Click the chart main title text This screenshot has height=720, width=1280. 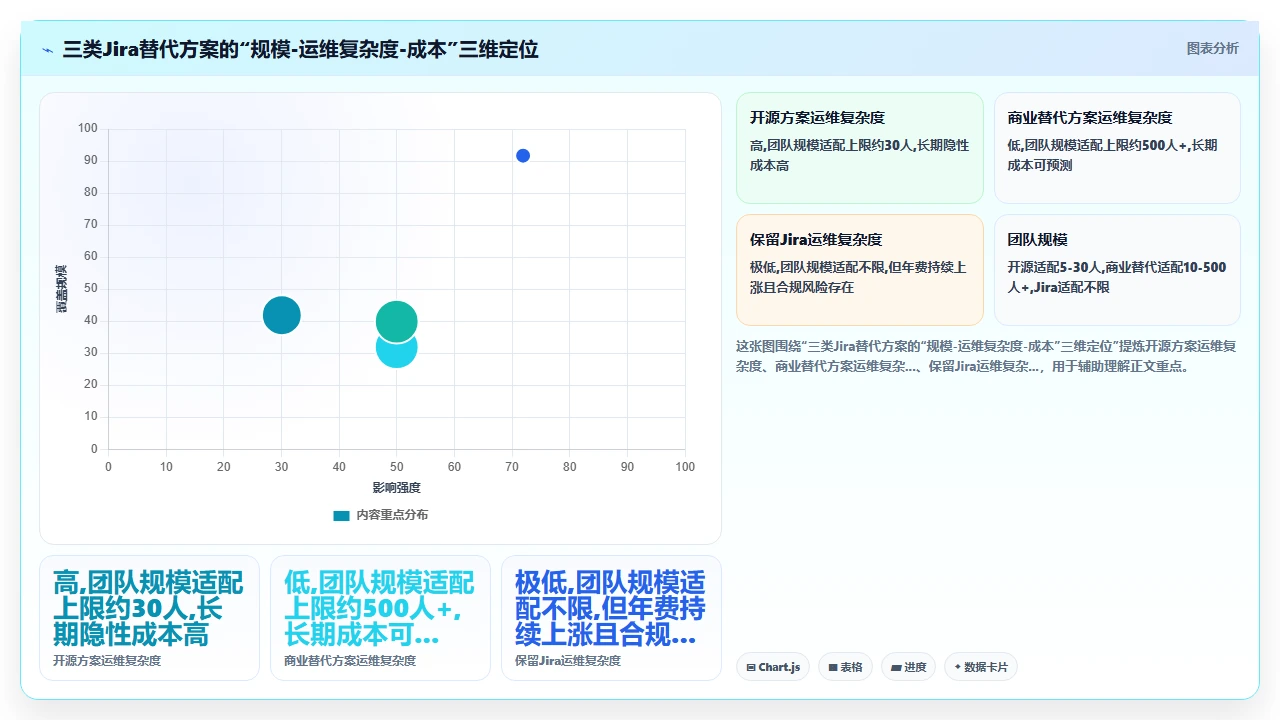coord(300,49)
